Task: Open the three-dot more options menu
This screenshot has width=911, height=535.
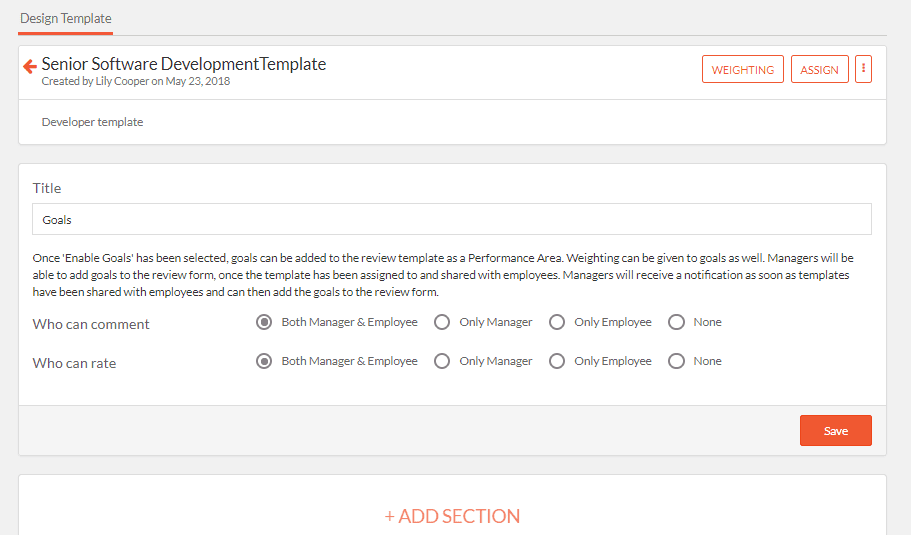Action: point(863,69)
